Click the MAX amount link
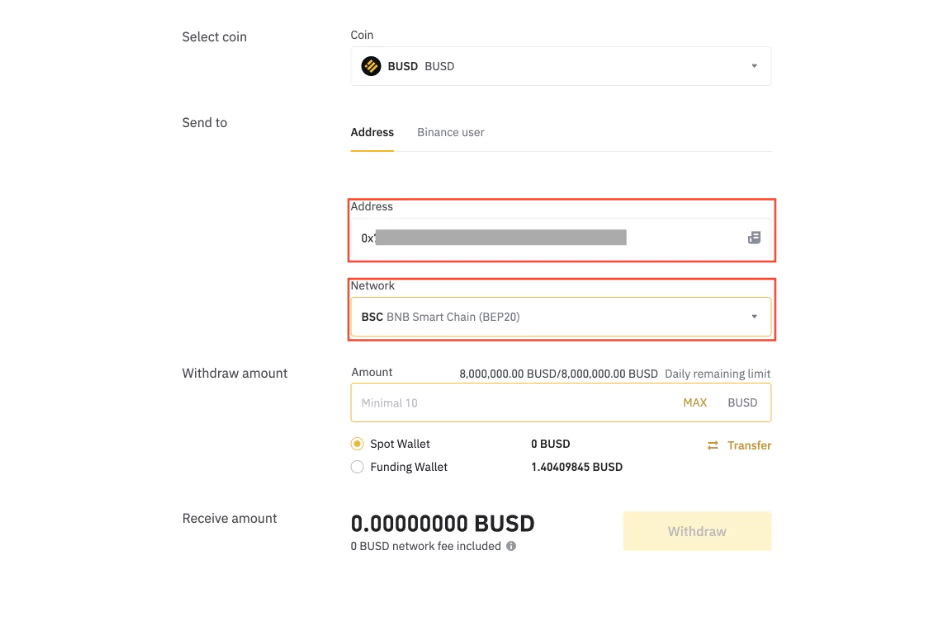 [x=695, y=402]
